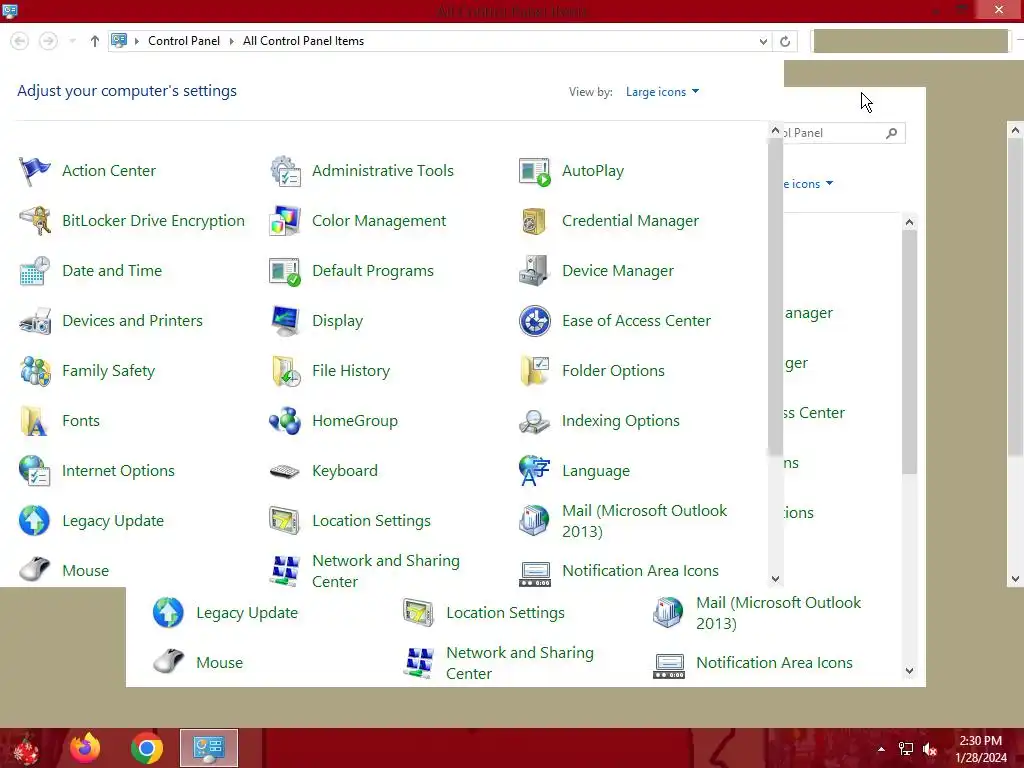Click the front window scrollbar down arrow
The height and width of the screenshot is (768, 1024).
(775, 579)
